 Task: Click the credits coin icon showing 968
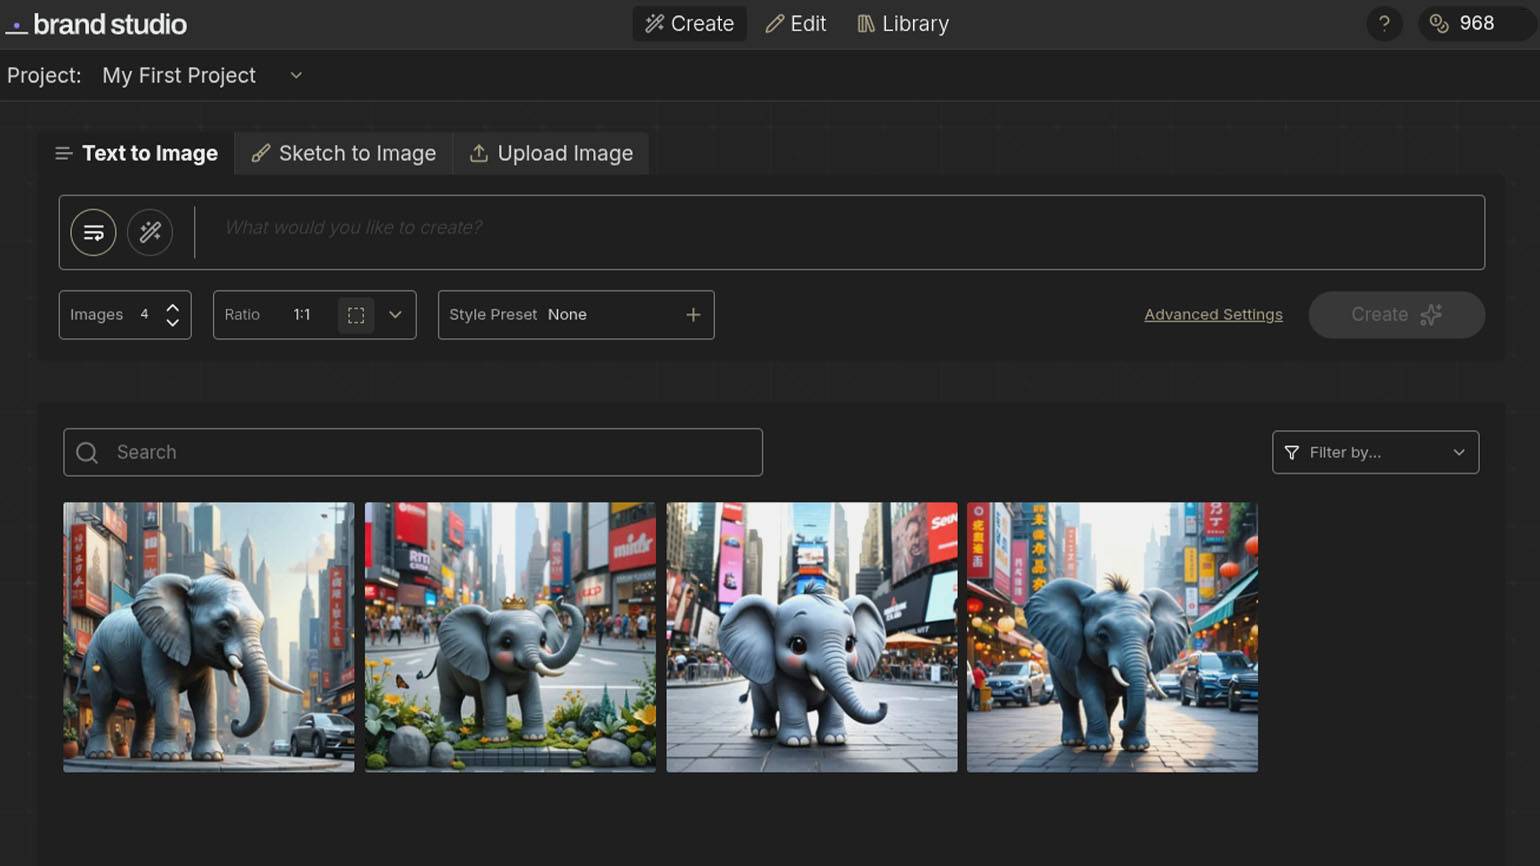coord(1439,24)
